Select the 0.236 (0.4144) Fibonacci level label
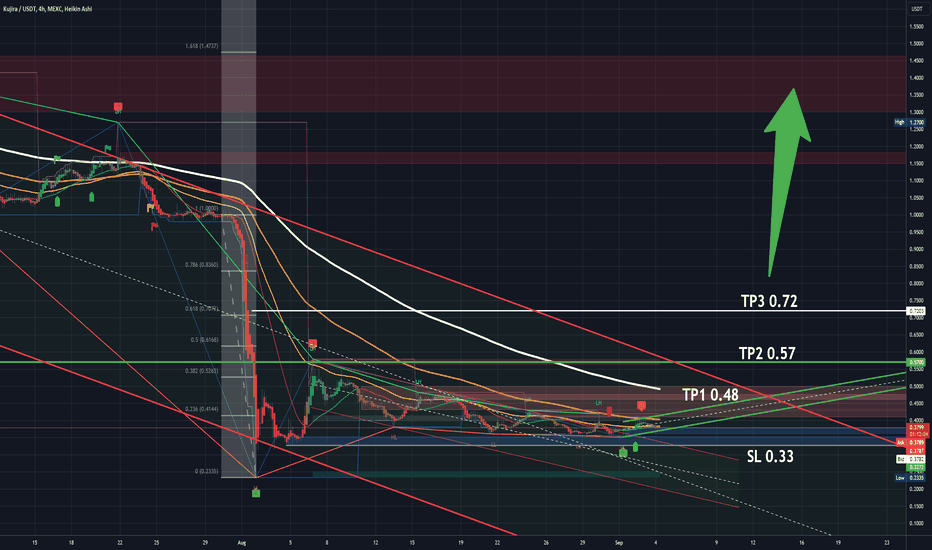The height and width of the screenshot is (550, 932). tap(201, 409)
